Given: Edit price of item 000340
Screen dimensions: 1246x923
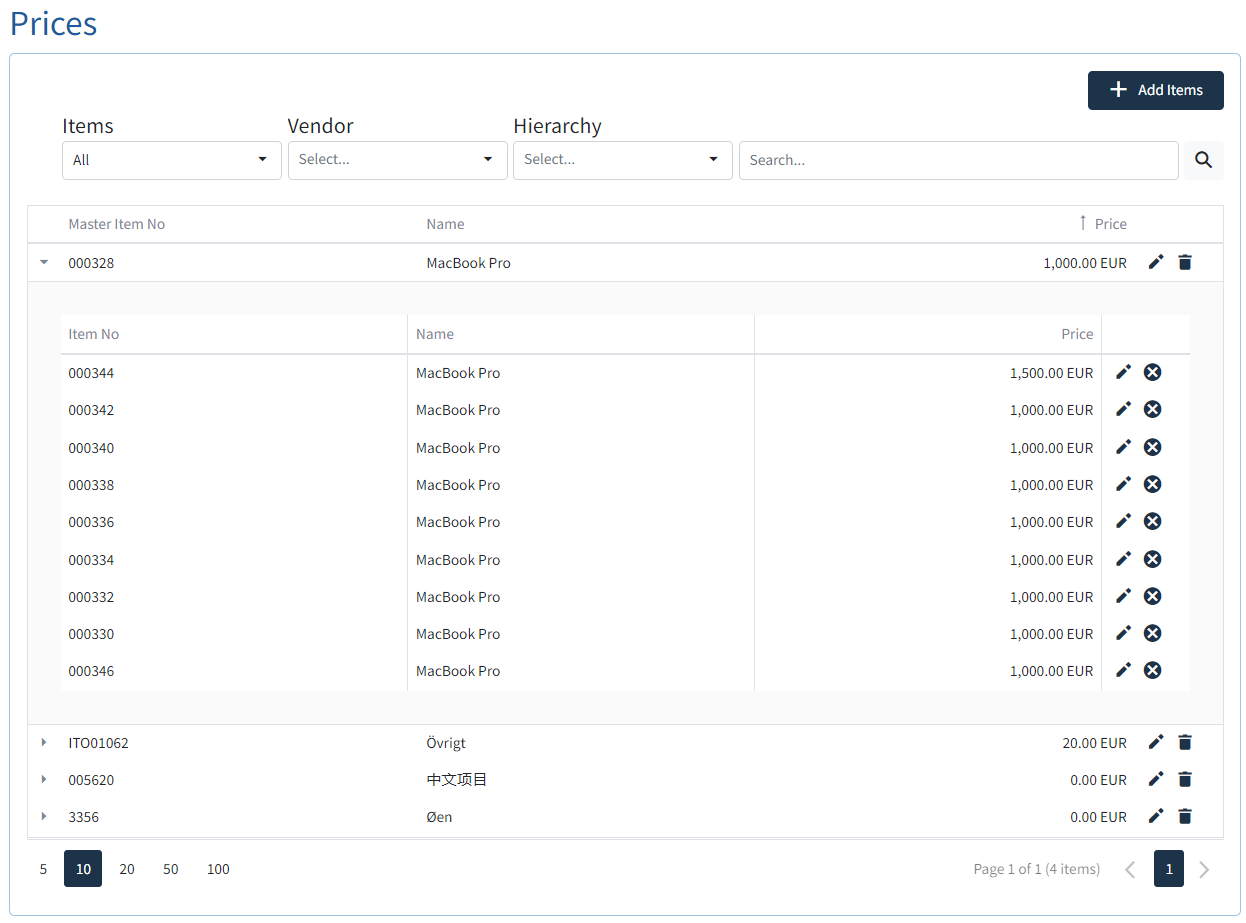Looking at the screenshot, I should [1123, 447].
